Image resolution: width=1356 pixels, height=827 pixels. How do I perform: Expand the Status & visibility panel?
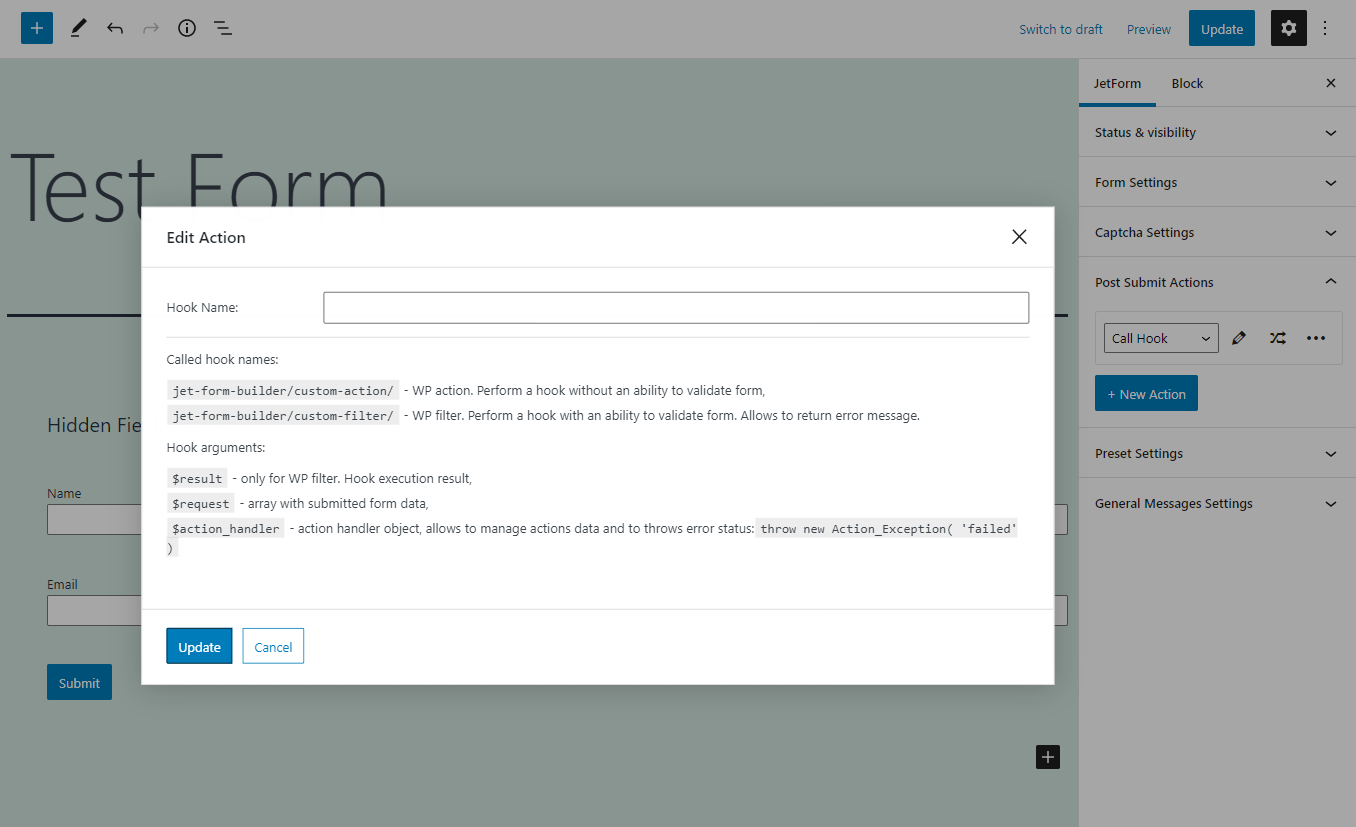(x=1217, y=132)
